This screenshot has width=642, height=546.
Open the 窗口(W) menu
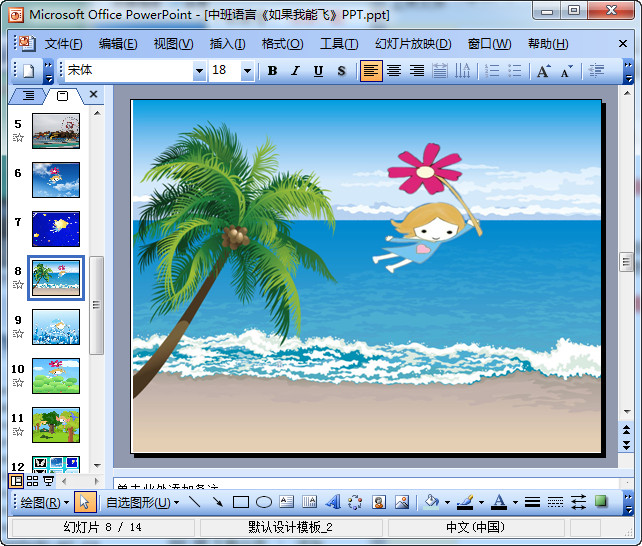click(489, 43)
